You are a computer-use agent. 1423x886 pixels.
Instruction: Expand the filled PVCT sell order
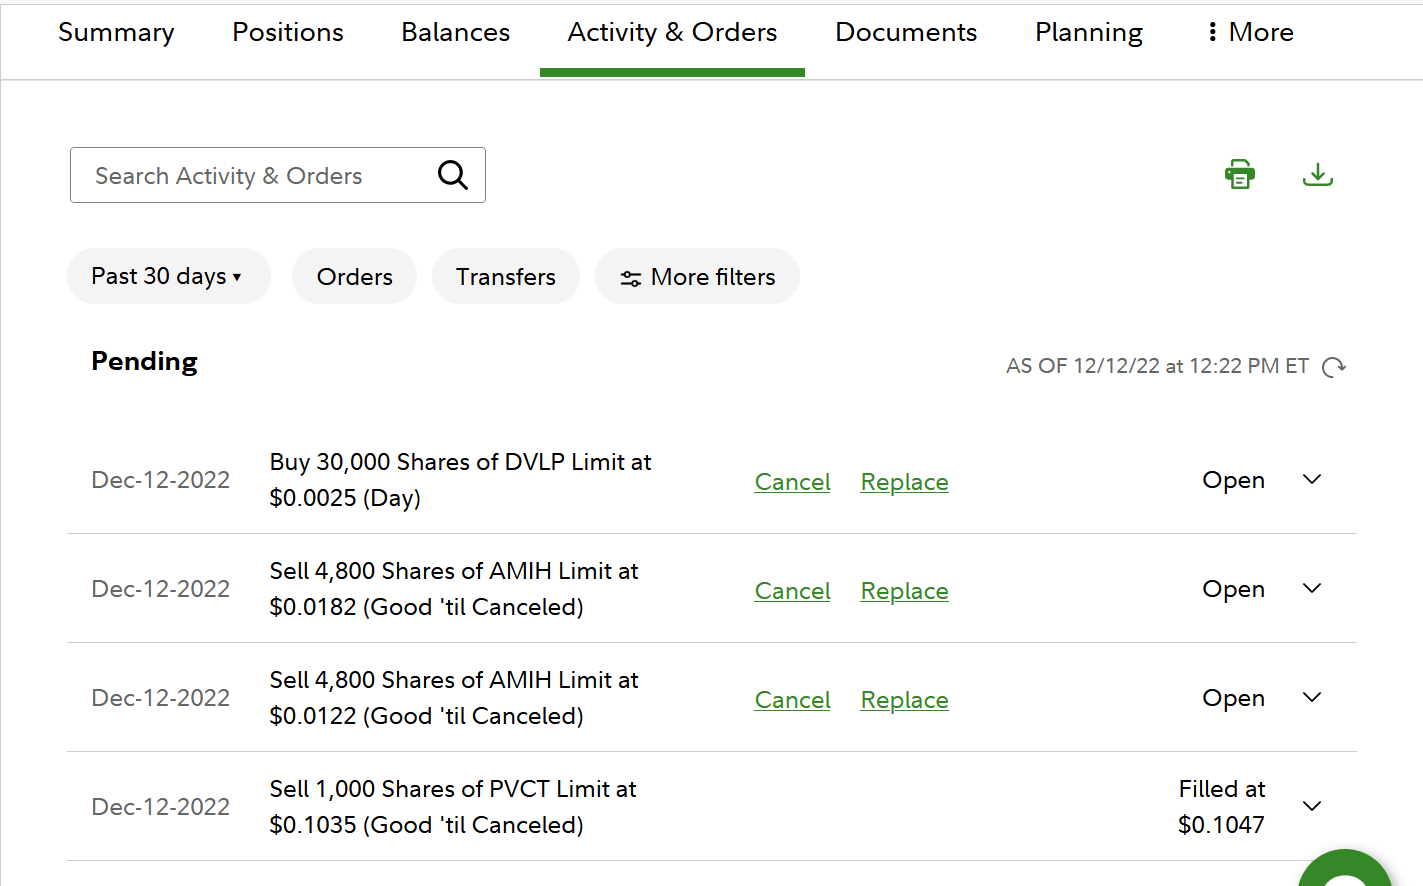(x=1312, y=807)
